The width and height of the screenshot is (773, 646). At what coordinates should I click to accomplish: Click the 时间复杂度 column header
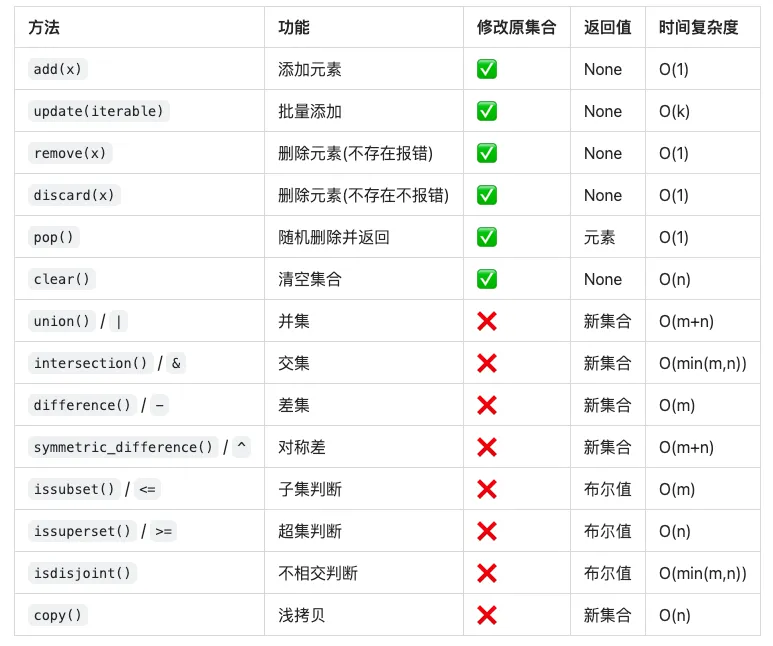coord(699,27)
